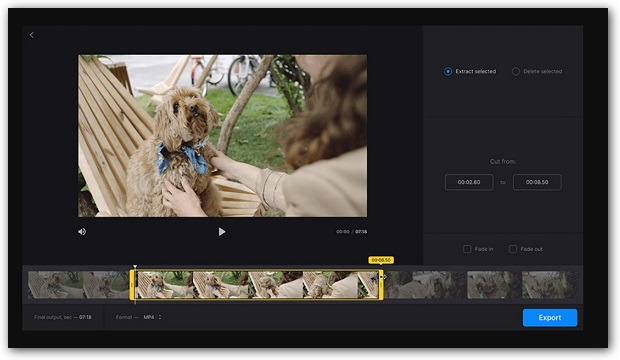The width and height of the screenshot is (620, 360).
Task: Select the Extract selected option
Action: pos(448,71)
